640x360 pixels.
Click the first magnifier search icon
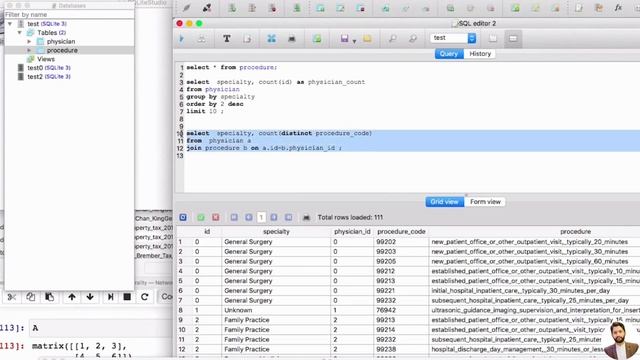392,39
